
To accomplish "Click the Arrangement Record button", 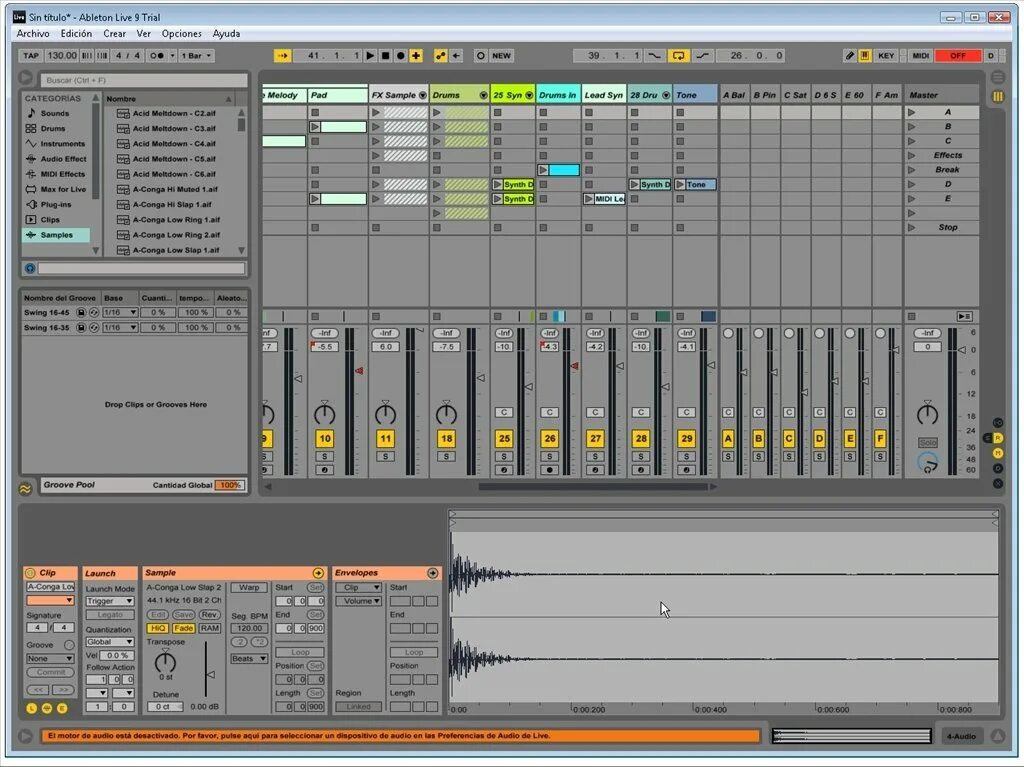I will pos(400,56).
